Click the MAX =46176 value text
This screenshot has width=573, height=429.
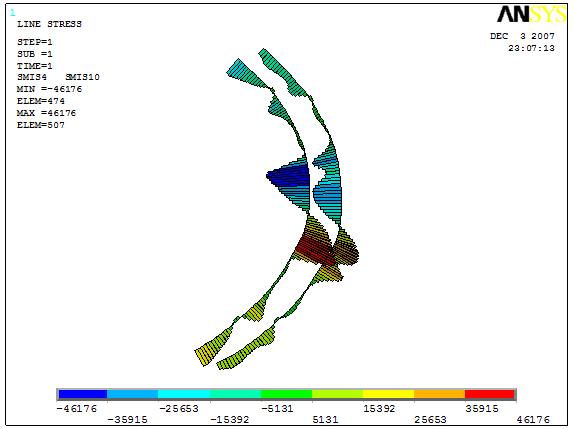46,113
